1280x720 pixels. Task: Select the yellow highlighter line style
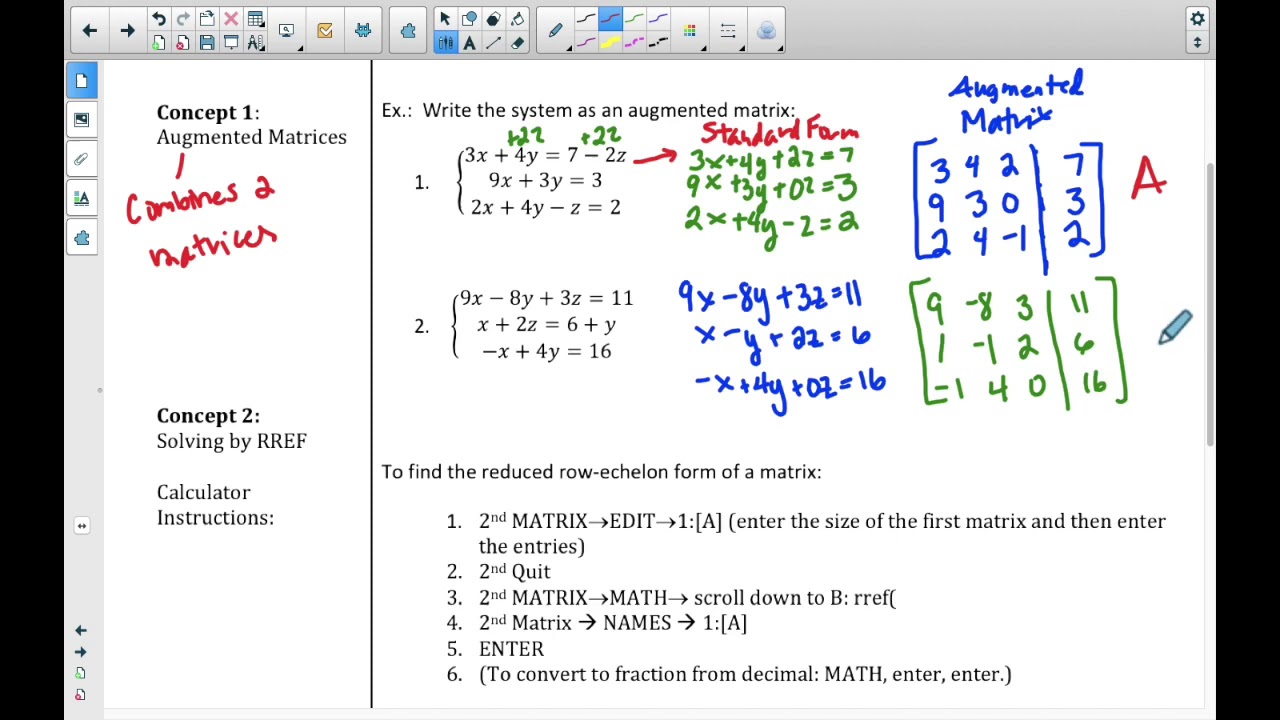point(610,43)
